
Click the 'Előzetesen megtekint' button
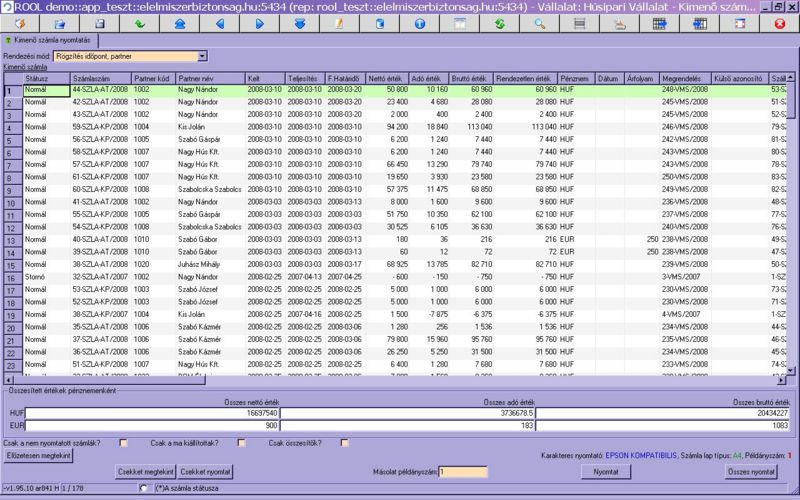pyautogui.click(x=39, y=456)
